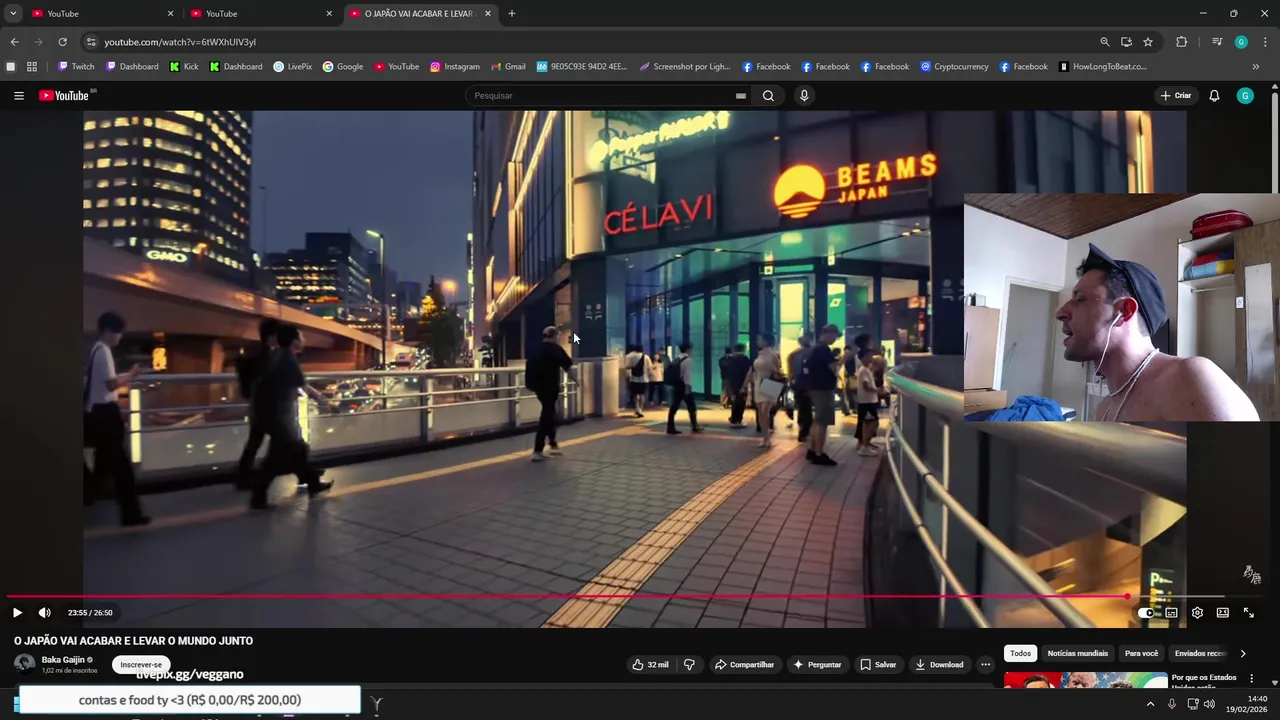
Task: Open the Por que os Estados thumbnail
Action: pyautogui.click(x=1085, y=680)
